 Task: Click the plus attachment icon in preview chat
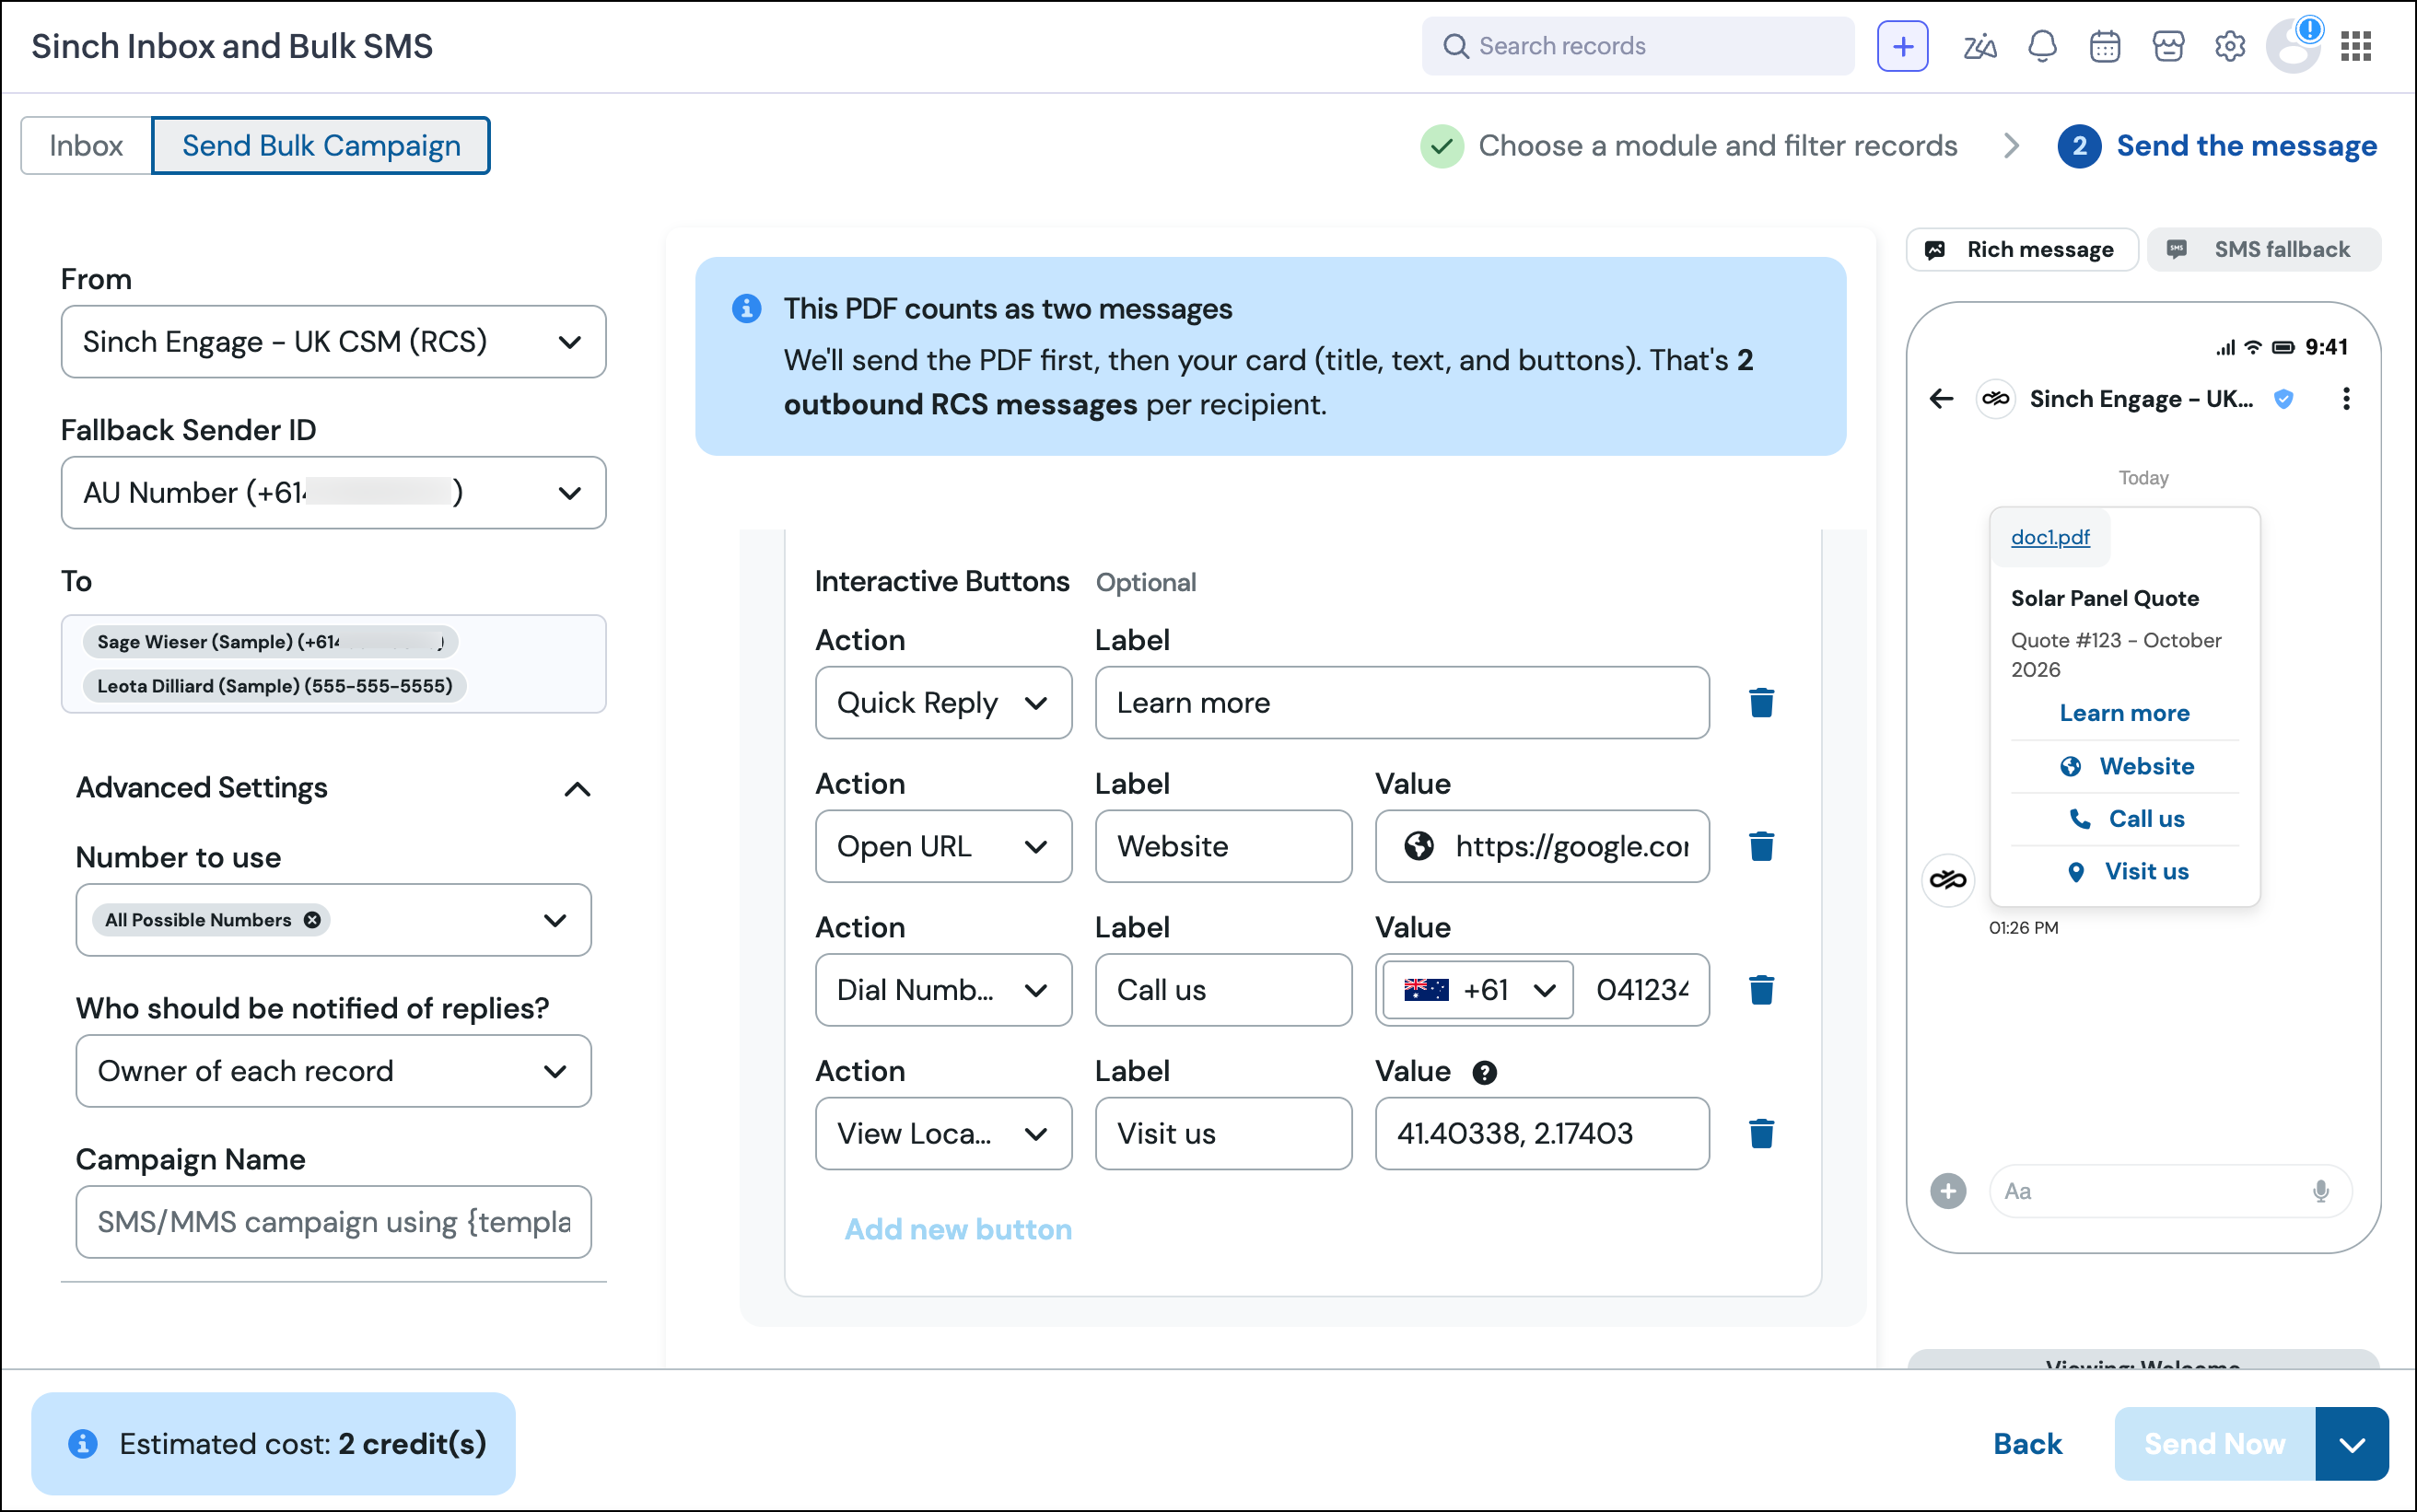[x=1947, y=1191]
